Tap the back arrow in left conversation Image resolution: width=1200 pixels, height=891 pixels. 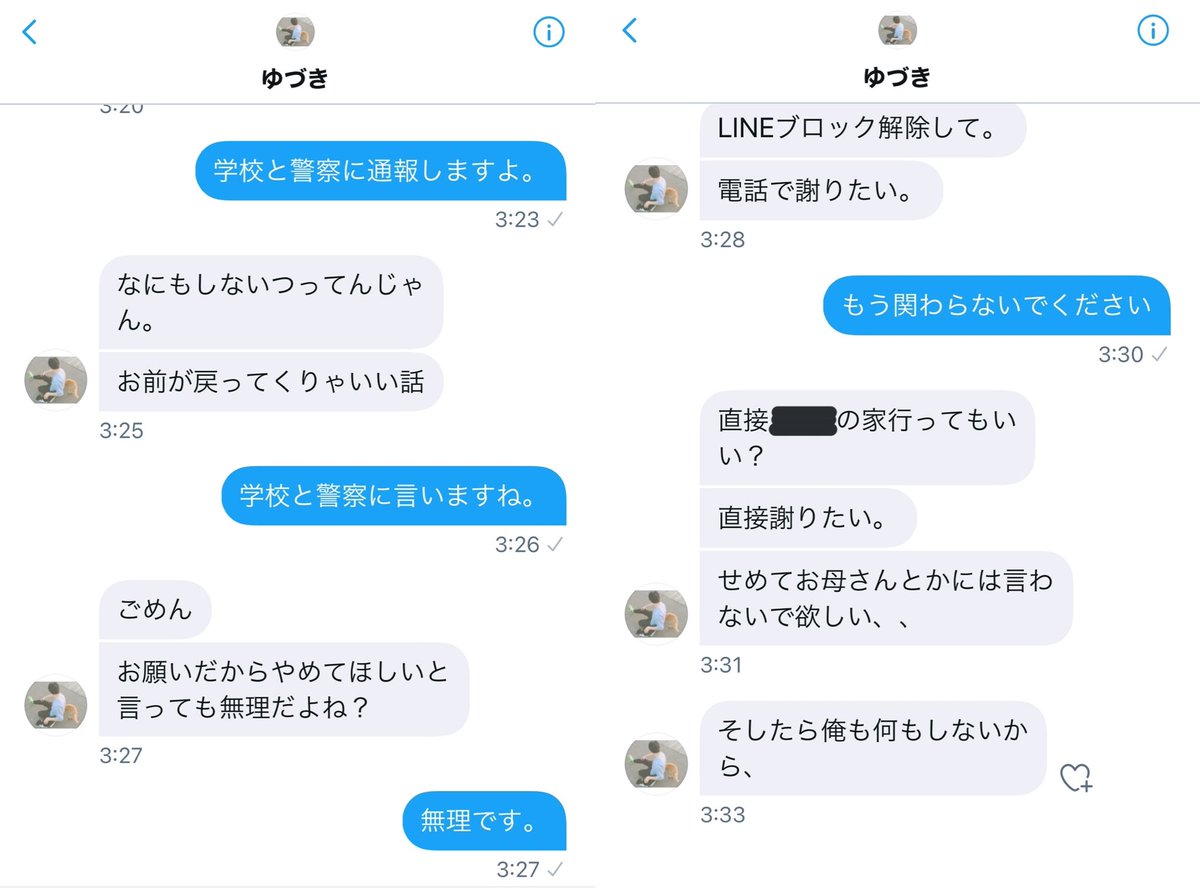coord(29,32)
